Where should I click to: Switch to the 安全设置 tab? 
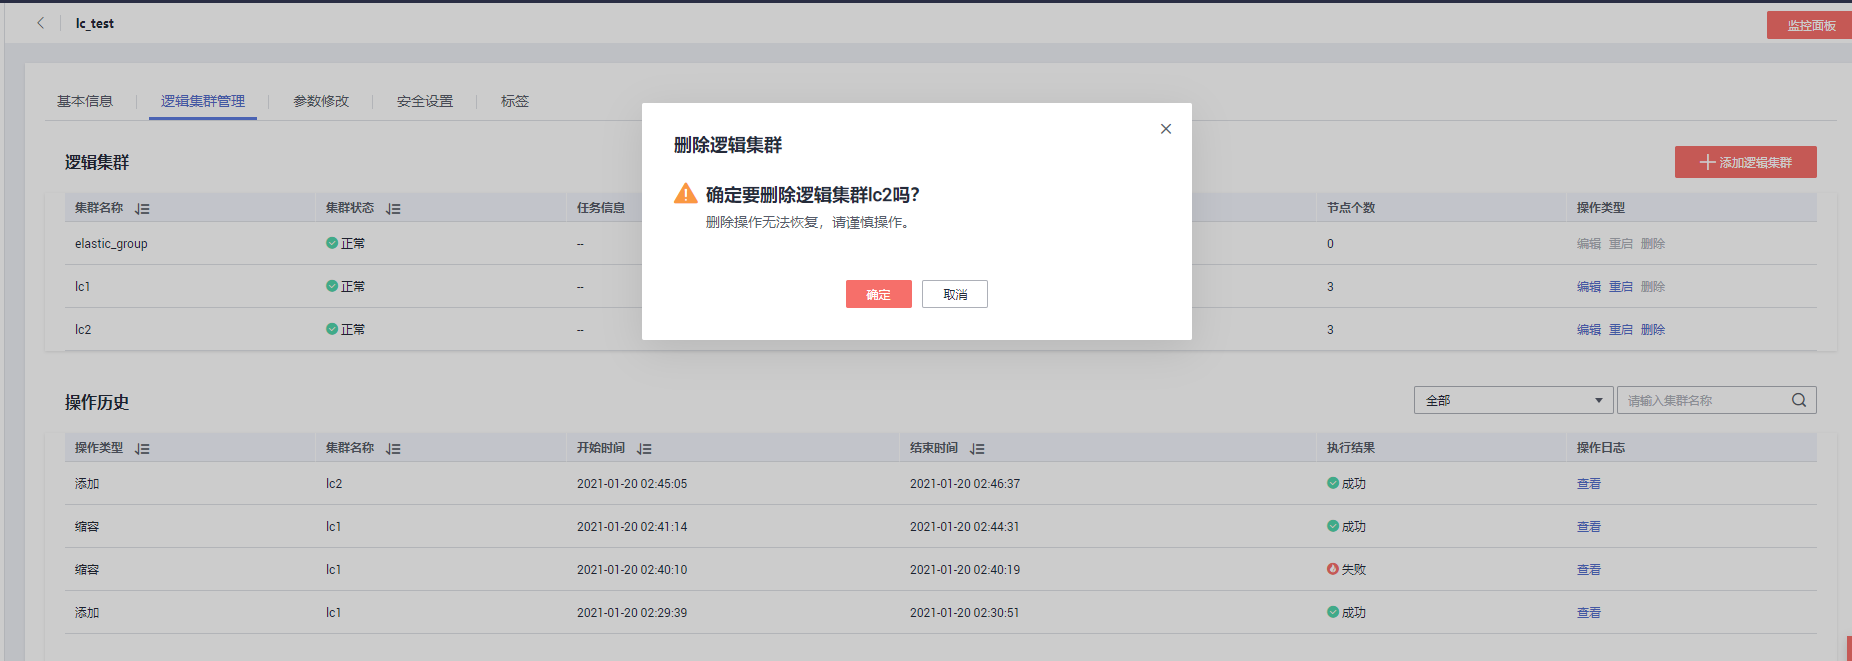point(425,101)
